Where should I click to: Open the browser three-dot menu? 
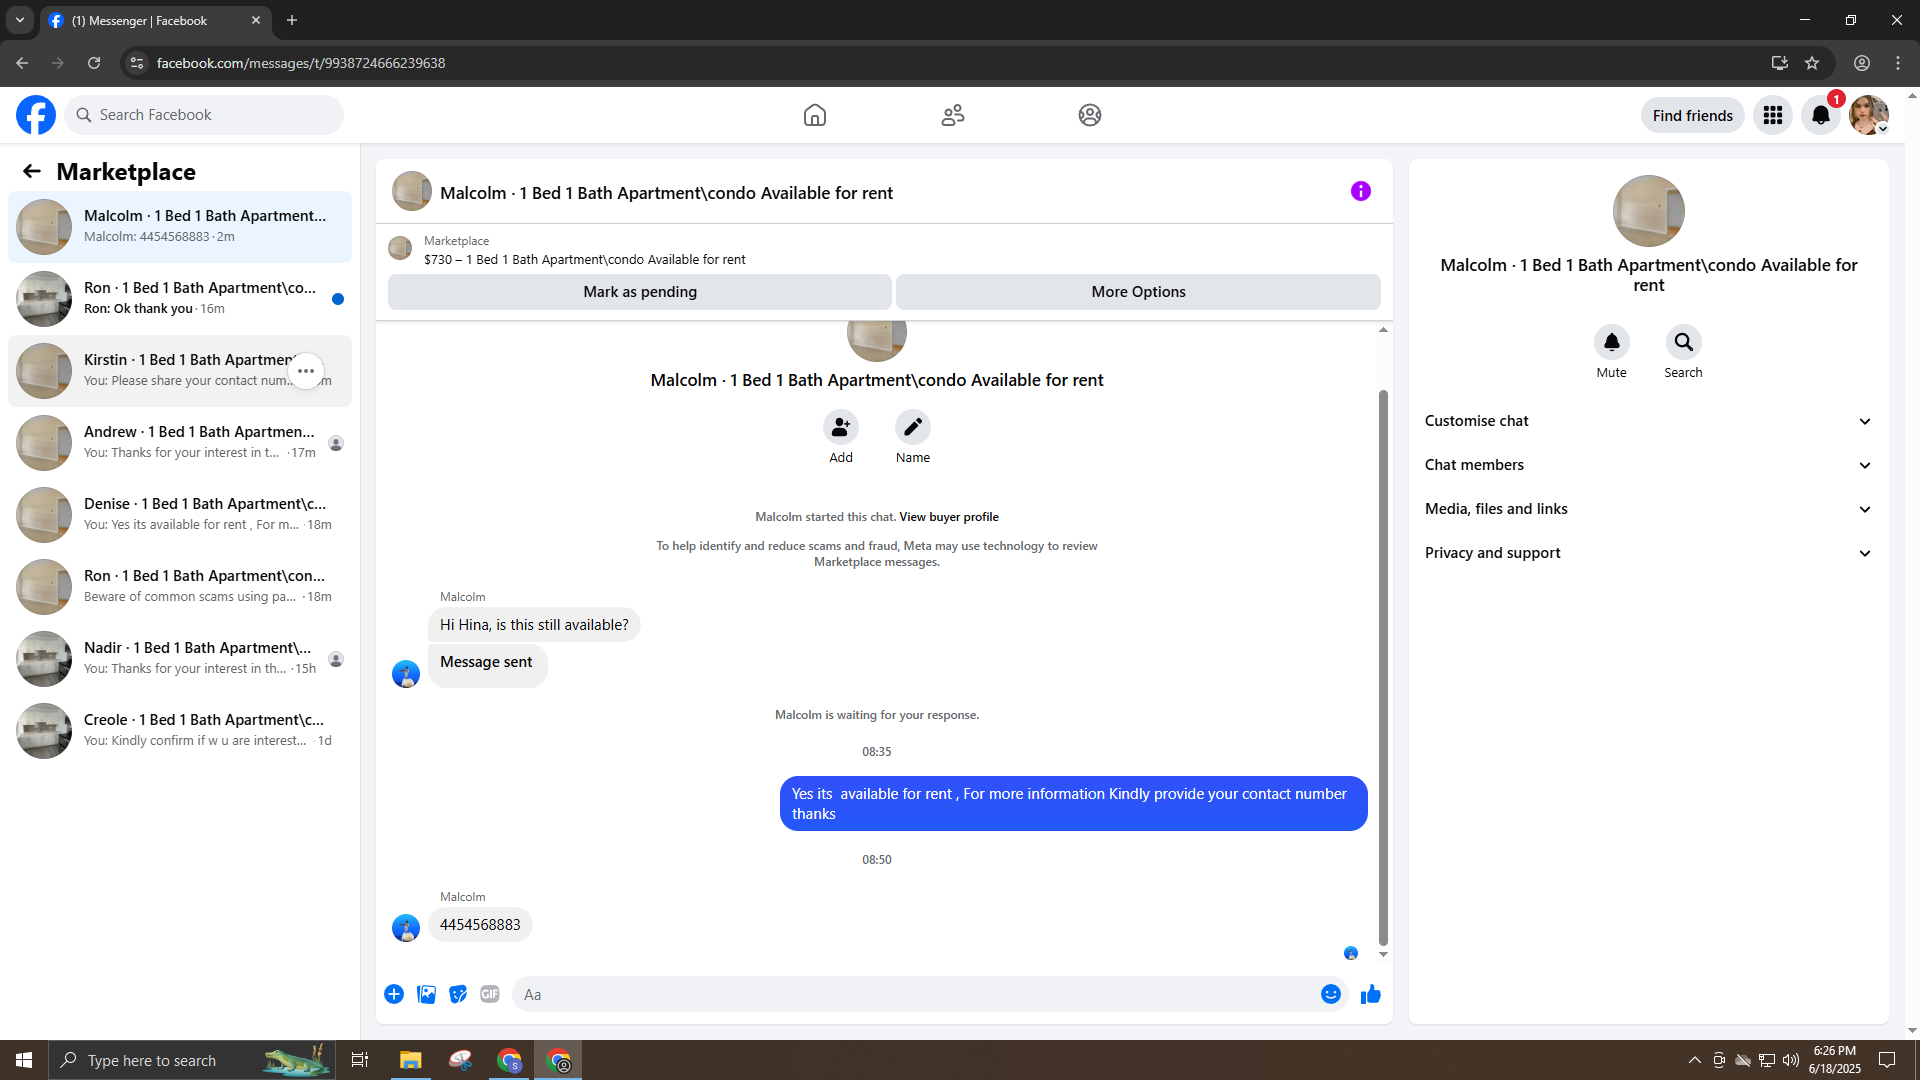1898,63
